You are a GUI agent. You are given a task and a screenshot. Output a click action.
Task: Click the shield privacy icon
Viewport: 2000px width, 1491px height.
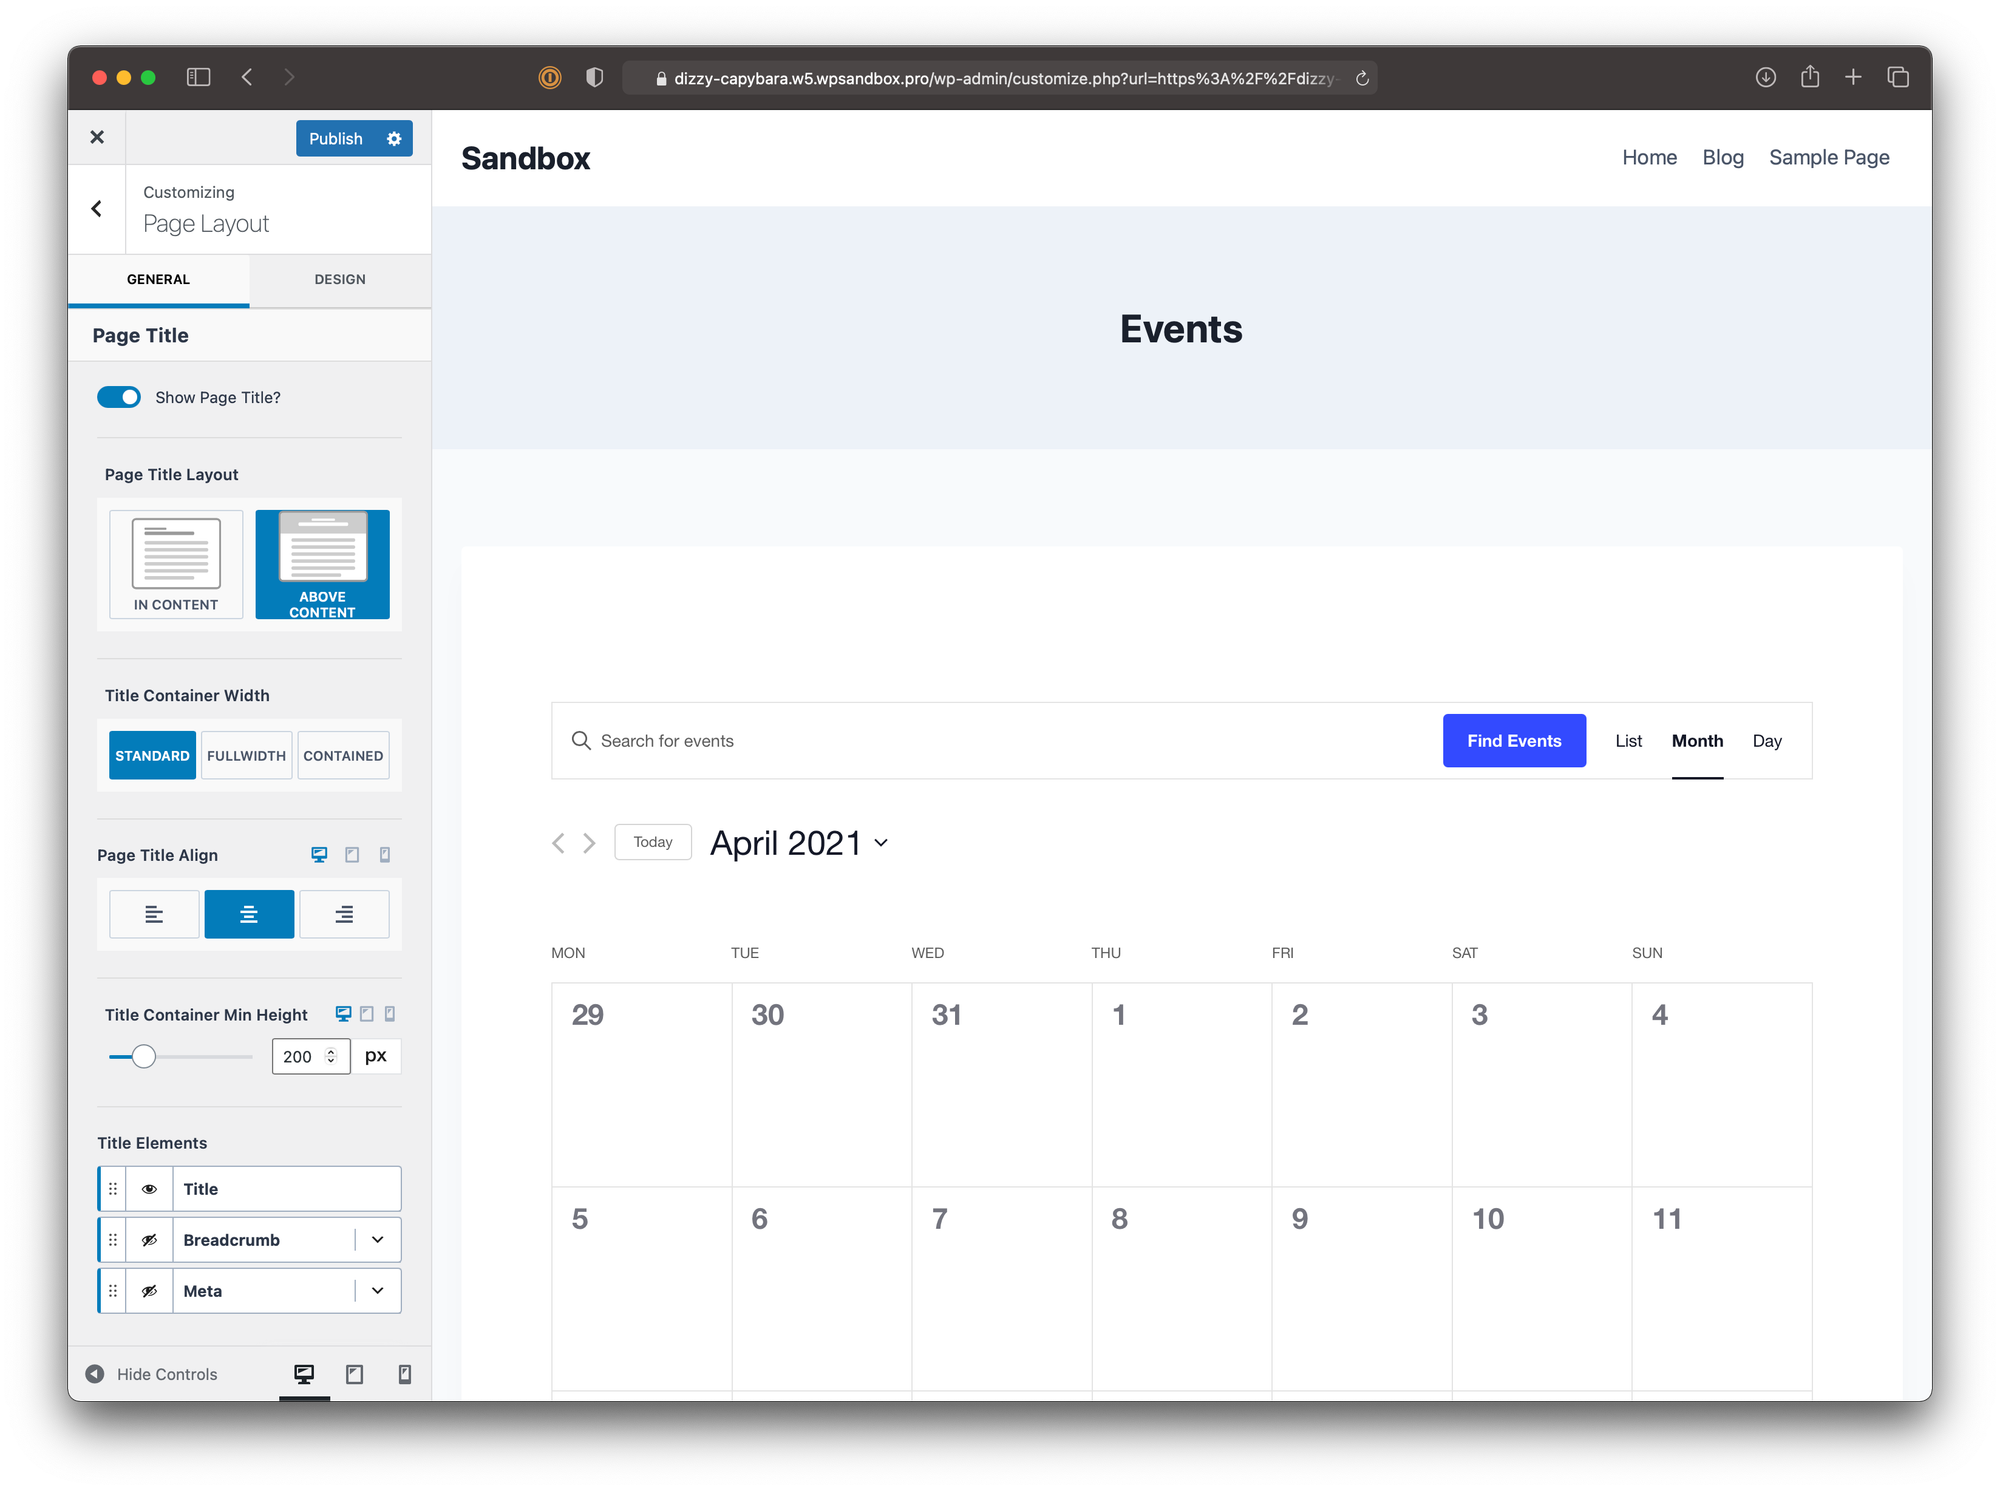(595, 77)
